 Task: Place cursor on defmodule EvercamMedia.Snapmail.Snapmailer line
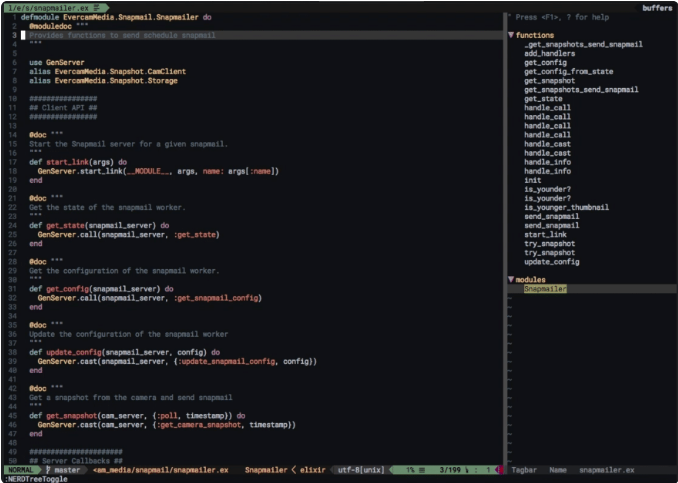pyautogui.click(x=116, y=17)
